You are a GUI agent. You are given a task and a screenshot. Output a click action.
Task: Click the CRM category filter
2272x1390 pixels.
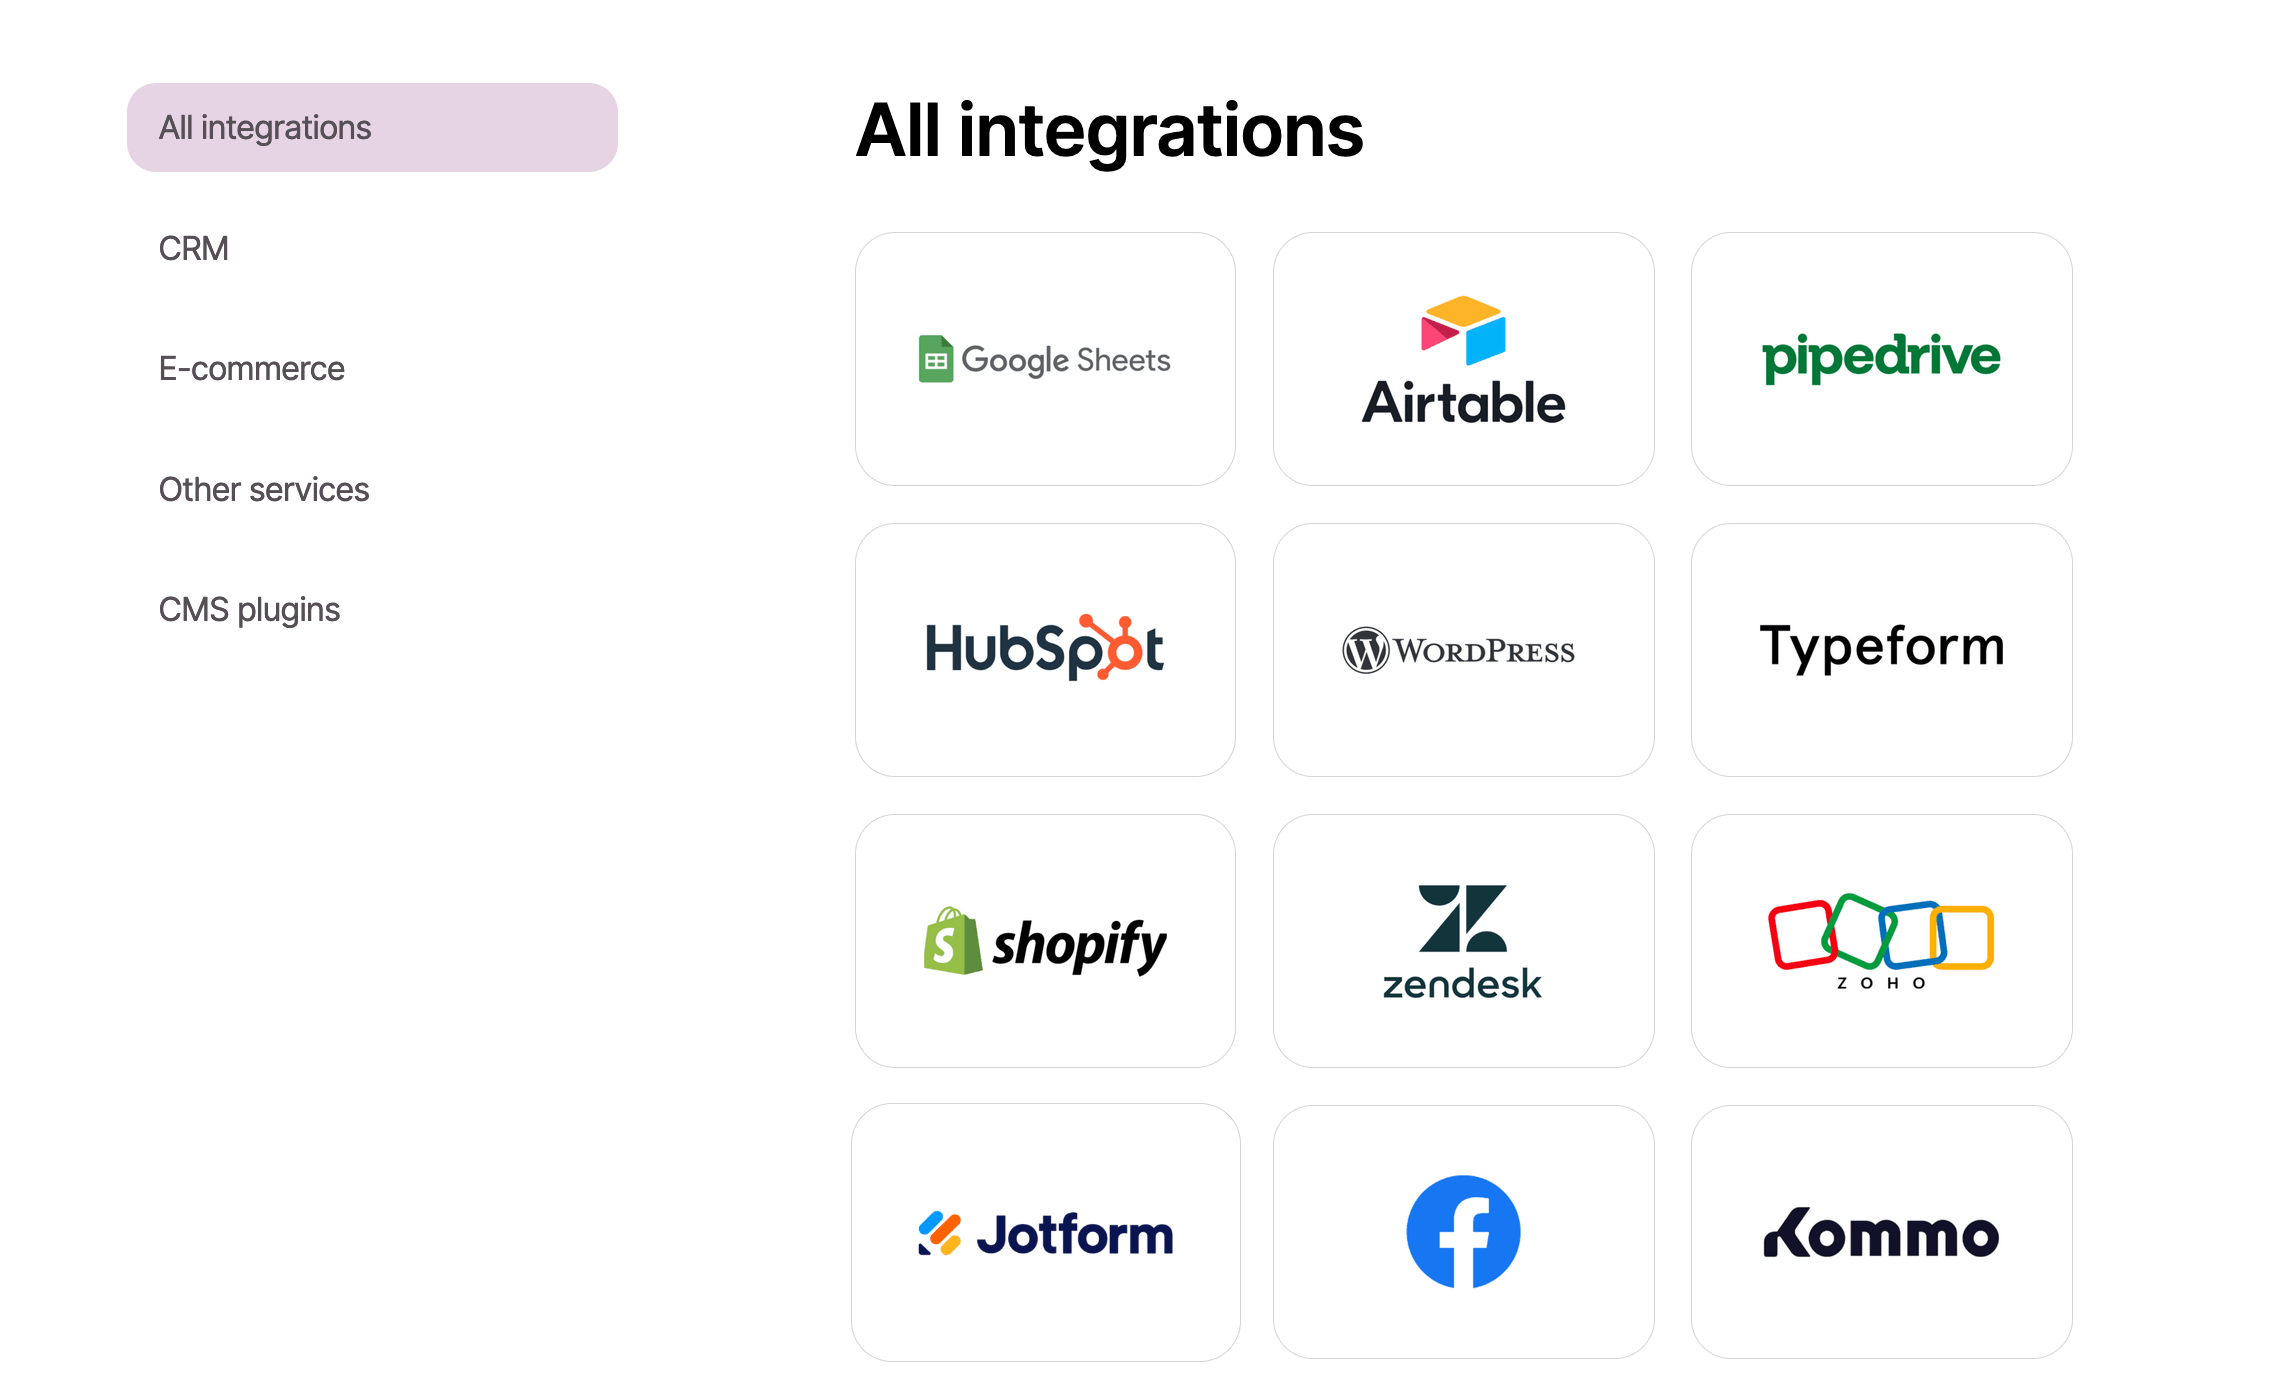tap(193, 248)
